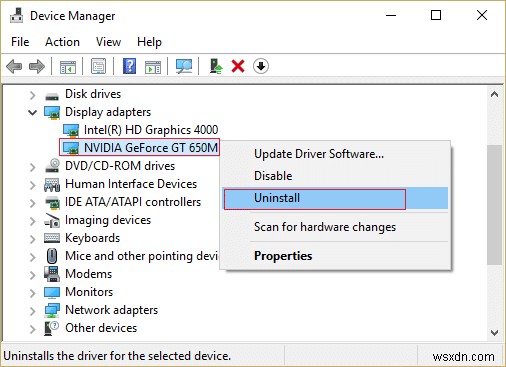This screenshot has height=367, width=506.
Task: Click the NVIDIA GeForce GT 650M device icon
Action: point(71,148)
